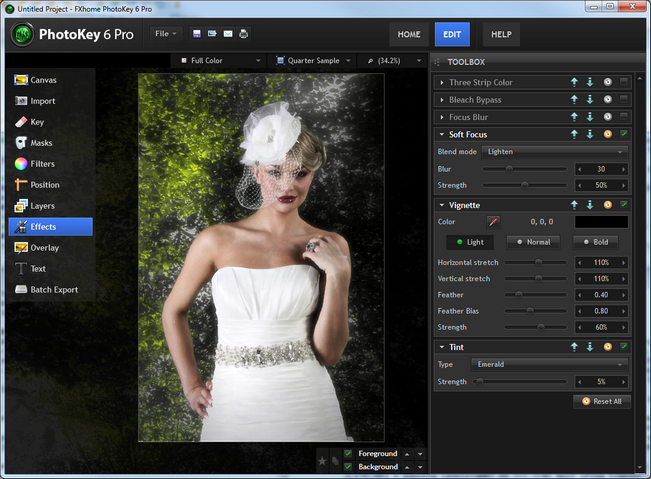Click the vignette black color swatch
Screen dimensions: 651x479
(601, 222)
